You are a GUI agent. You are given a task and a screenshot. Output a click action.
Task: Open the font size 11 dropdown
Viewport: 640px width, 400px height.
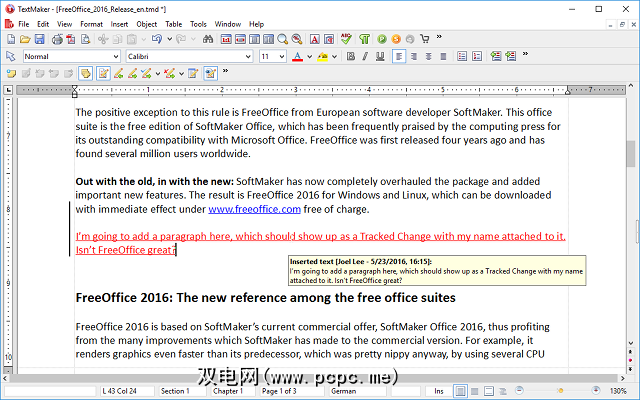coord(282,56)
